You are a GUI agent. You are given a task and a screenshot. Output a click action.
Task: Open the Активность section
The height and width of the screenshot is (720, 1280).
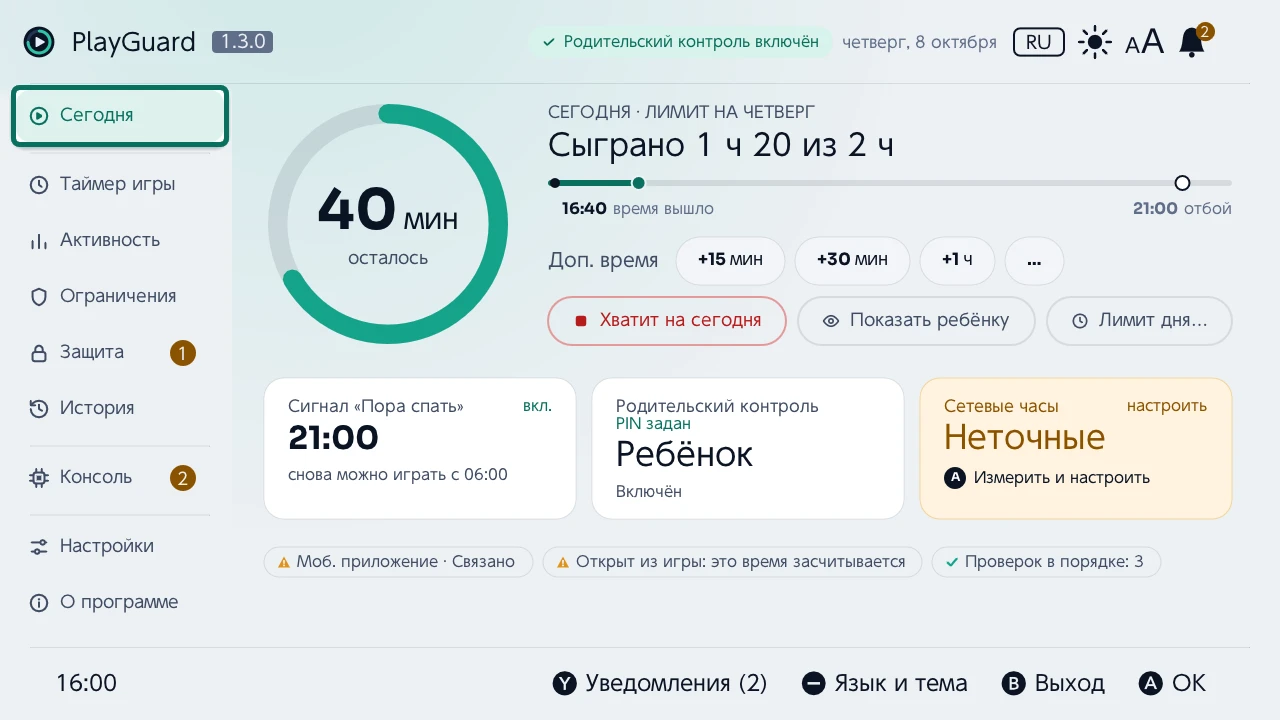(120, 240)
